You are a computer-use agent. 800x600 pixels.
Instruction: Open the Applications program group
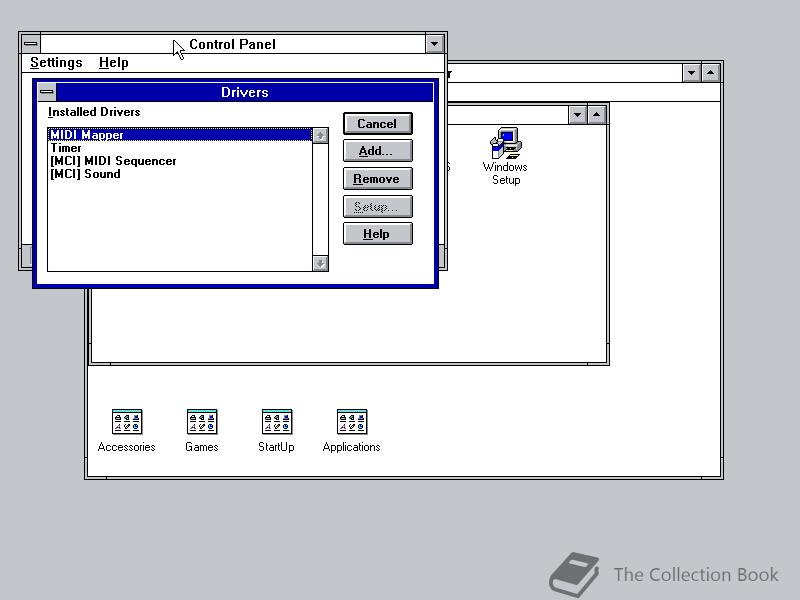(x=352, y=431)
